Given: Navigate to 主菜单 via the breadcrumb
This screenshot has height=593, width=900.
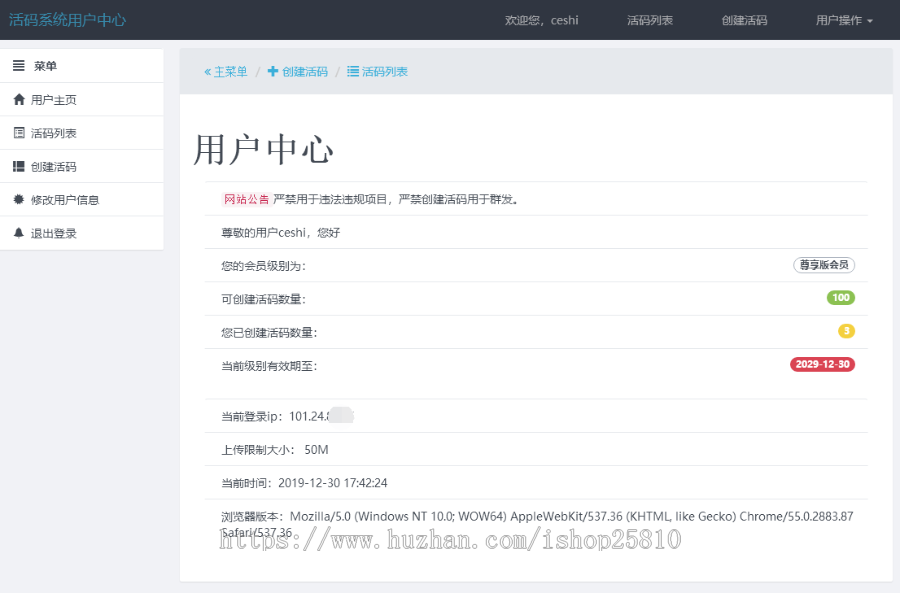Looking at the screenshot, I should [226, 71].
